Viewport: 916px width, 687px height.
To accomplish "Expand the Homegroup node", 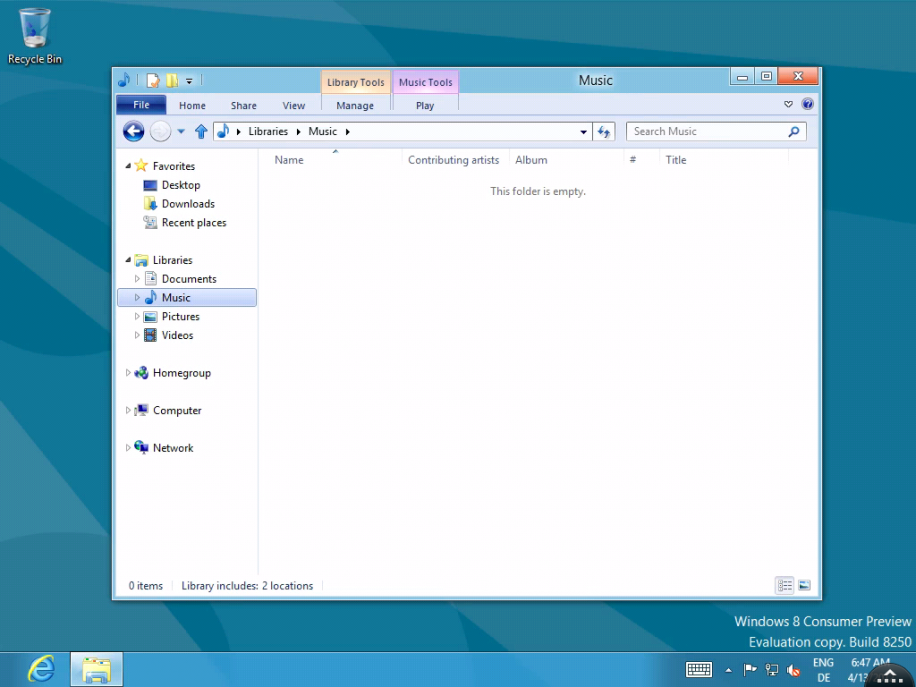I will 128,372.
